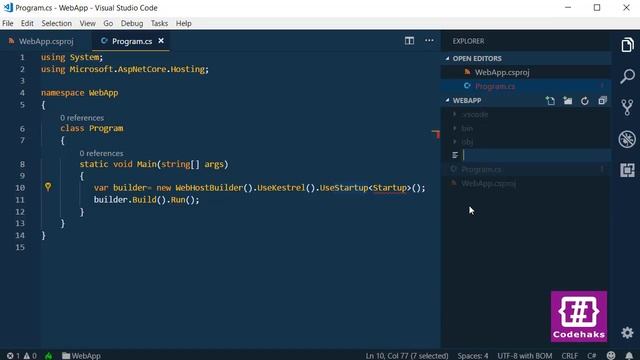Close the Program.cs tab
The image size is (640, 360).
click(x=161, y=41)
